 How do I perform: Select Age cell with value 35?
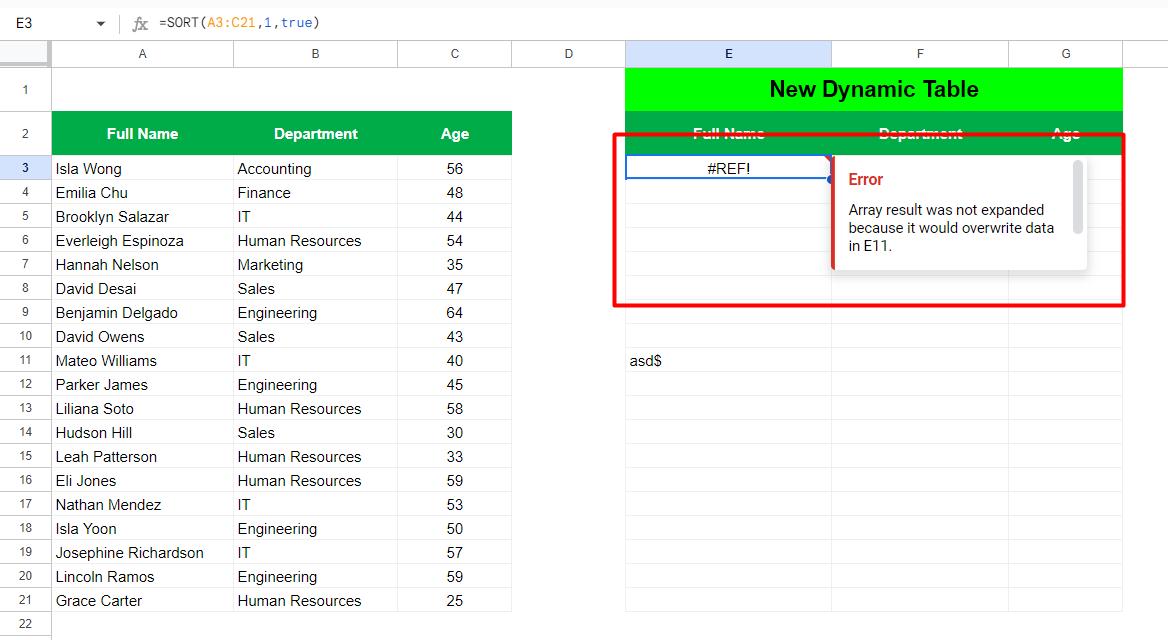coord(454,264)
